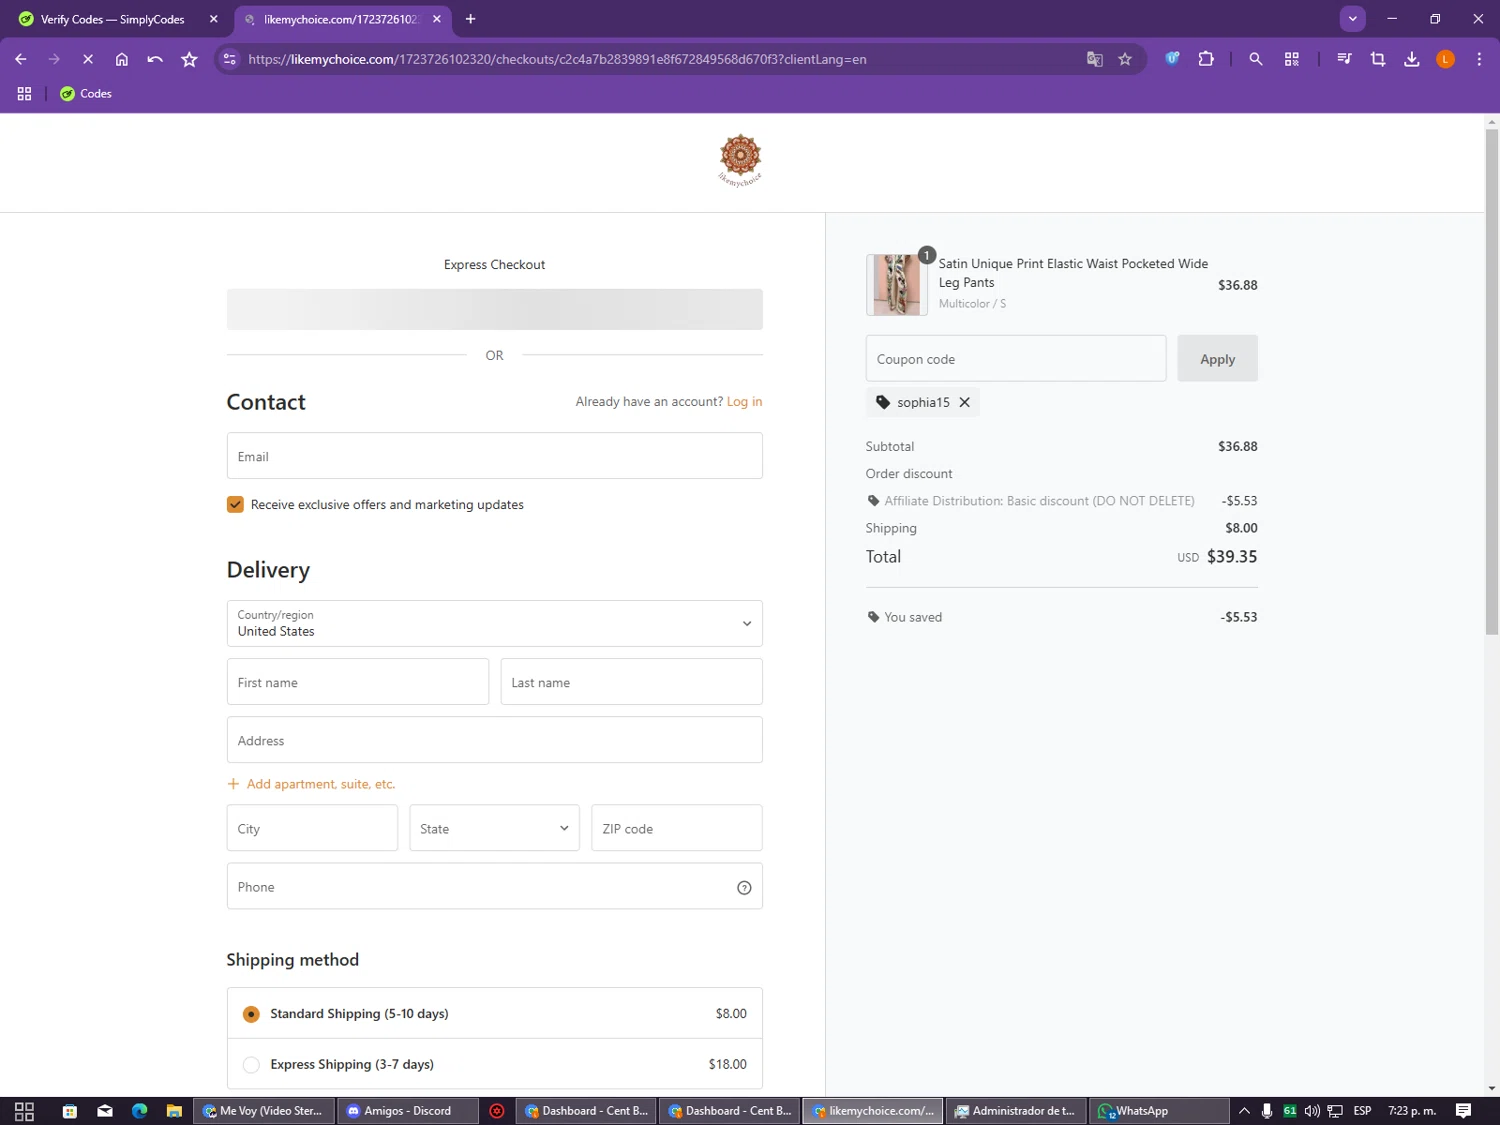Close the likemychoice.com tab
1500x1125 pixels.
(437, 19)
